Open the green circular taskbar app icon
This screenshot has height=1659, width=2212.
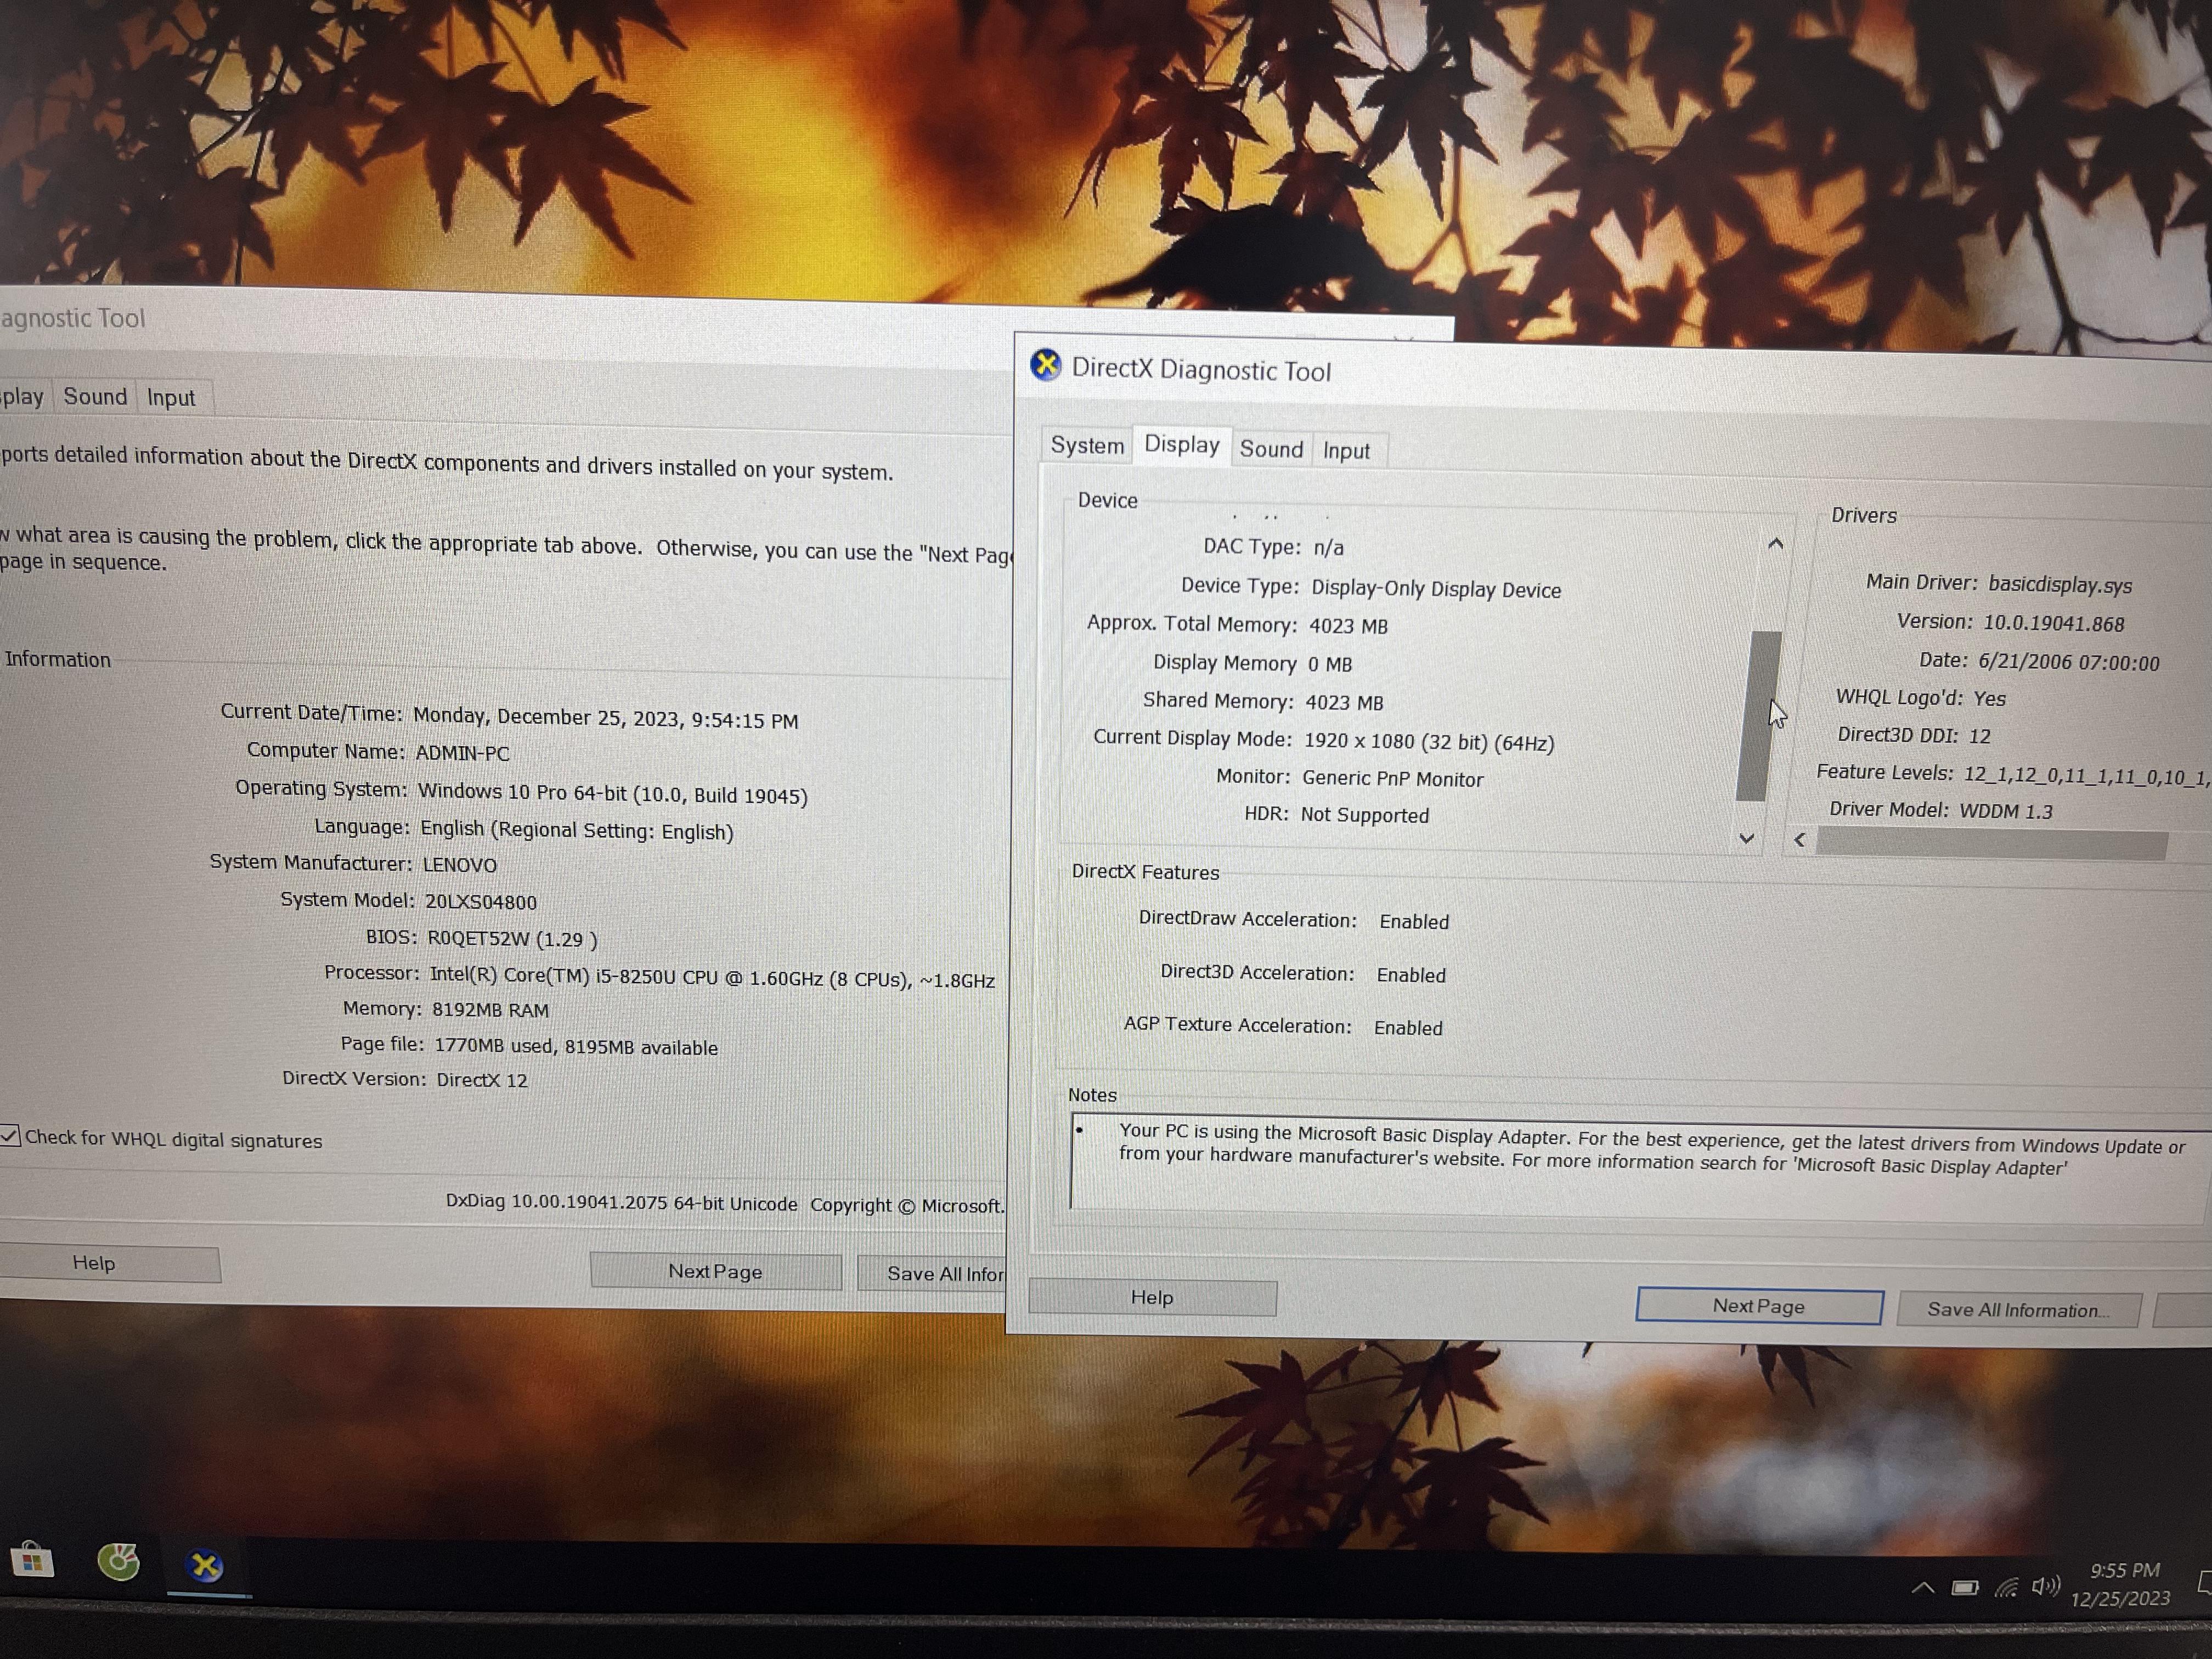[x=118, y=1562]
